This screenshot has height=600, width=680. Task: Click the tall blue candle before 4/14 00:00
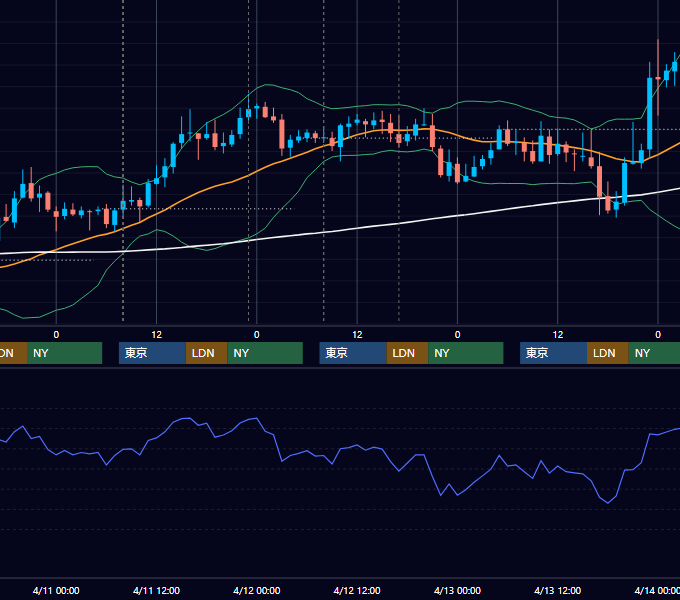tap(650, 114)
